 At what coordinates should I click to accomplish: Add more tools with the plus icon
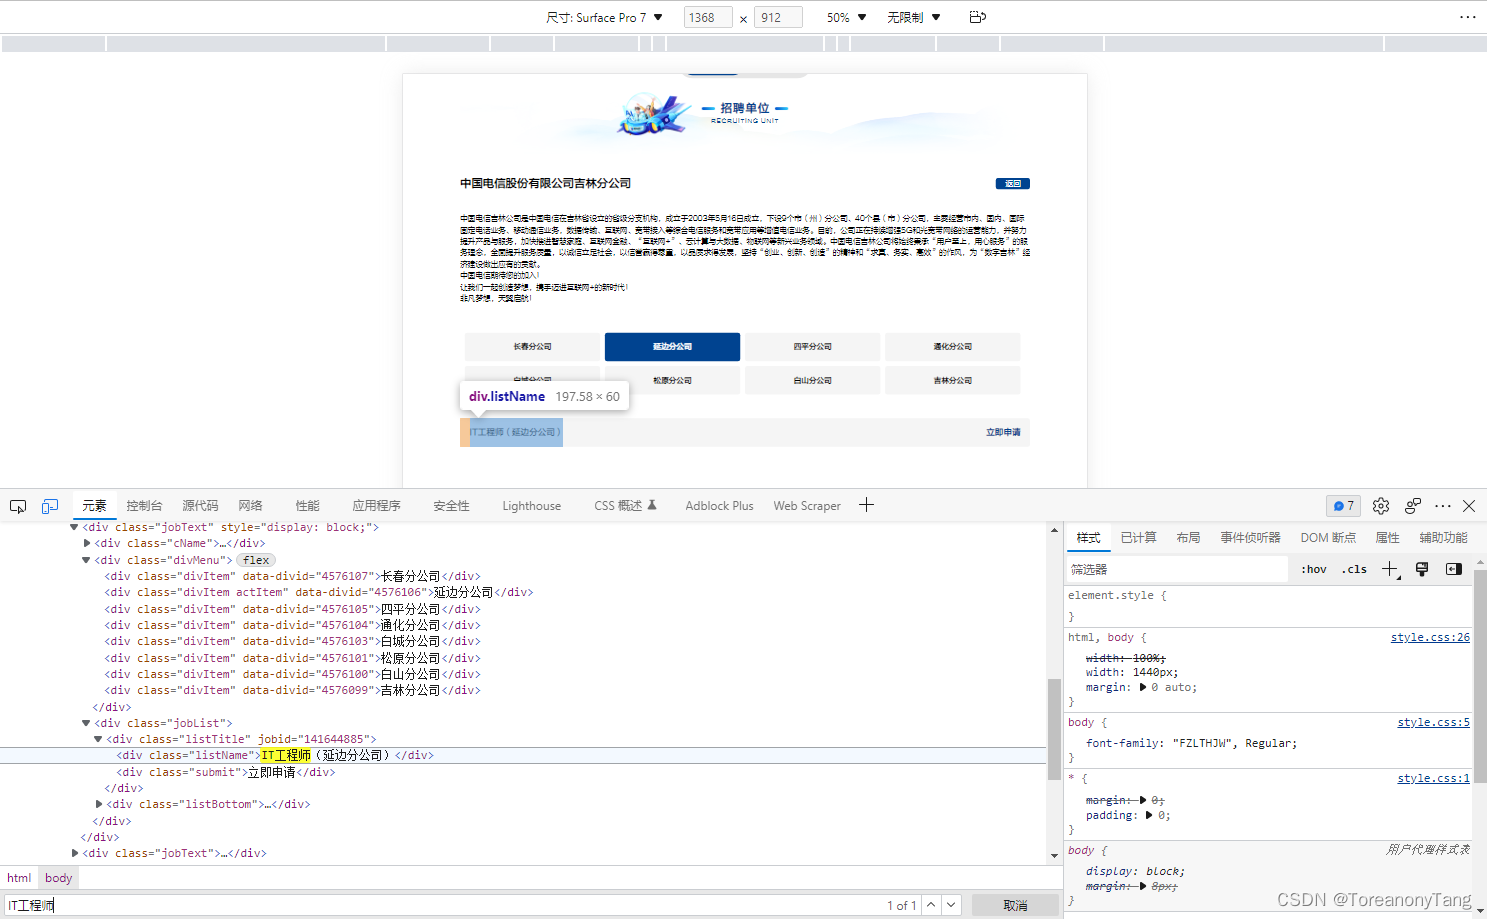[866, 505]
